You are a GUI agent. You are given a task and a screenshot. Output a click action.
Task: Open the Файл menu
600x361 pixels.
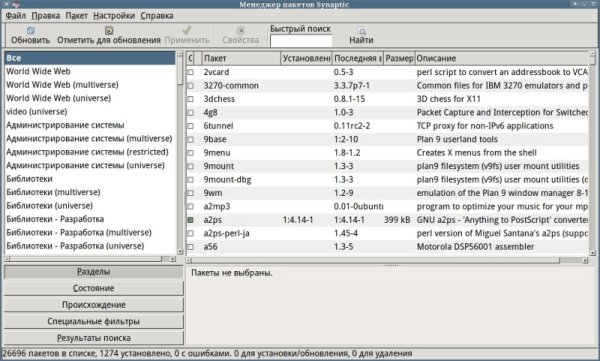click(16, 16)
